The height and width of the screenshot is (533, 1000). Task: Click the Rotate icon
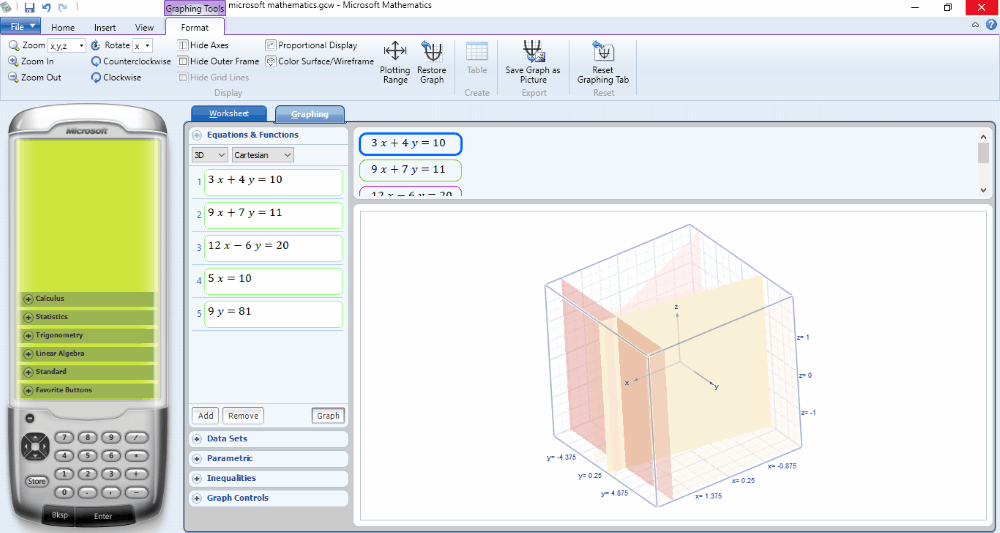pyautogui.click(x=96, y=45)
